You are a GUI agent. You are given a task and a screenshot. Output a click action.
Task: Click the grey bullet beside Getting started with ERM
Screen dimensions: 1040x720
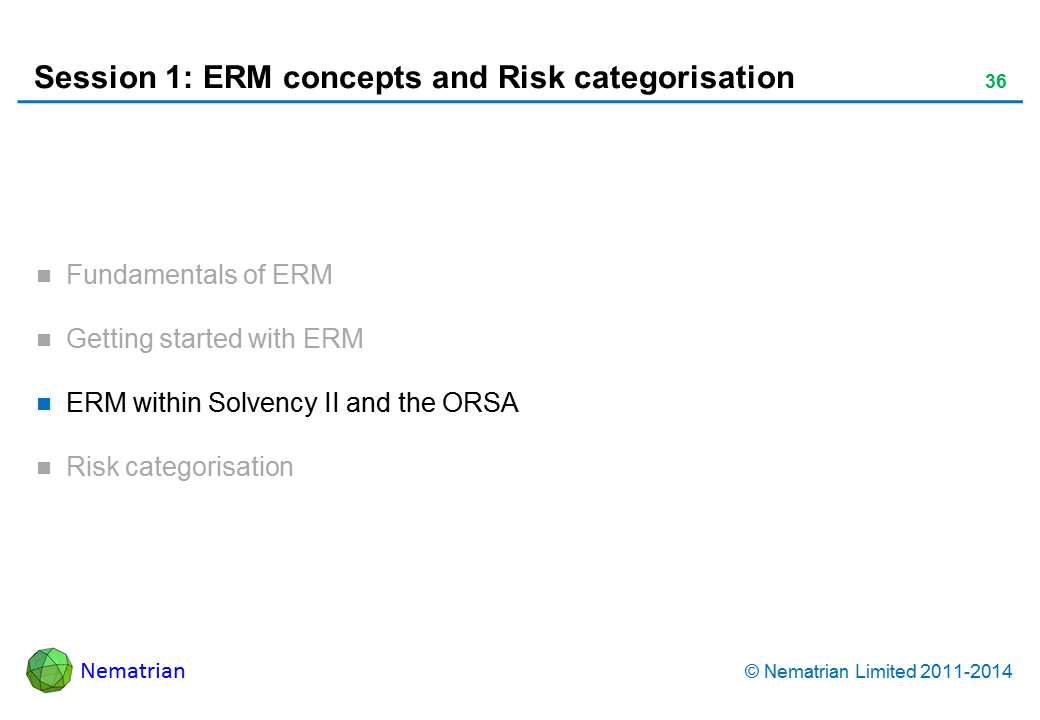44,341
